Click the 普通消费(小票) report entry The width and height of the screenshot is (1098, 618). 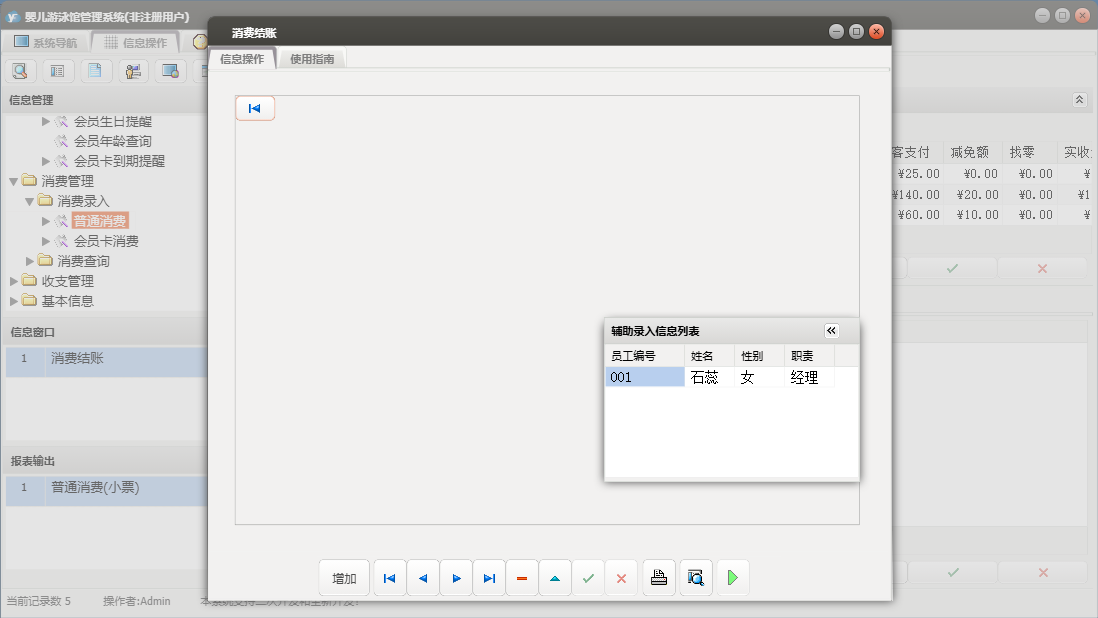95,488
